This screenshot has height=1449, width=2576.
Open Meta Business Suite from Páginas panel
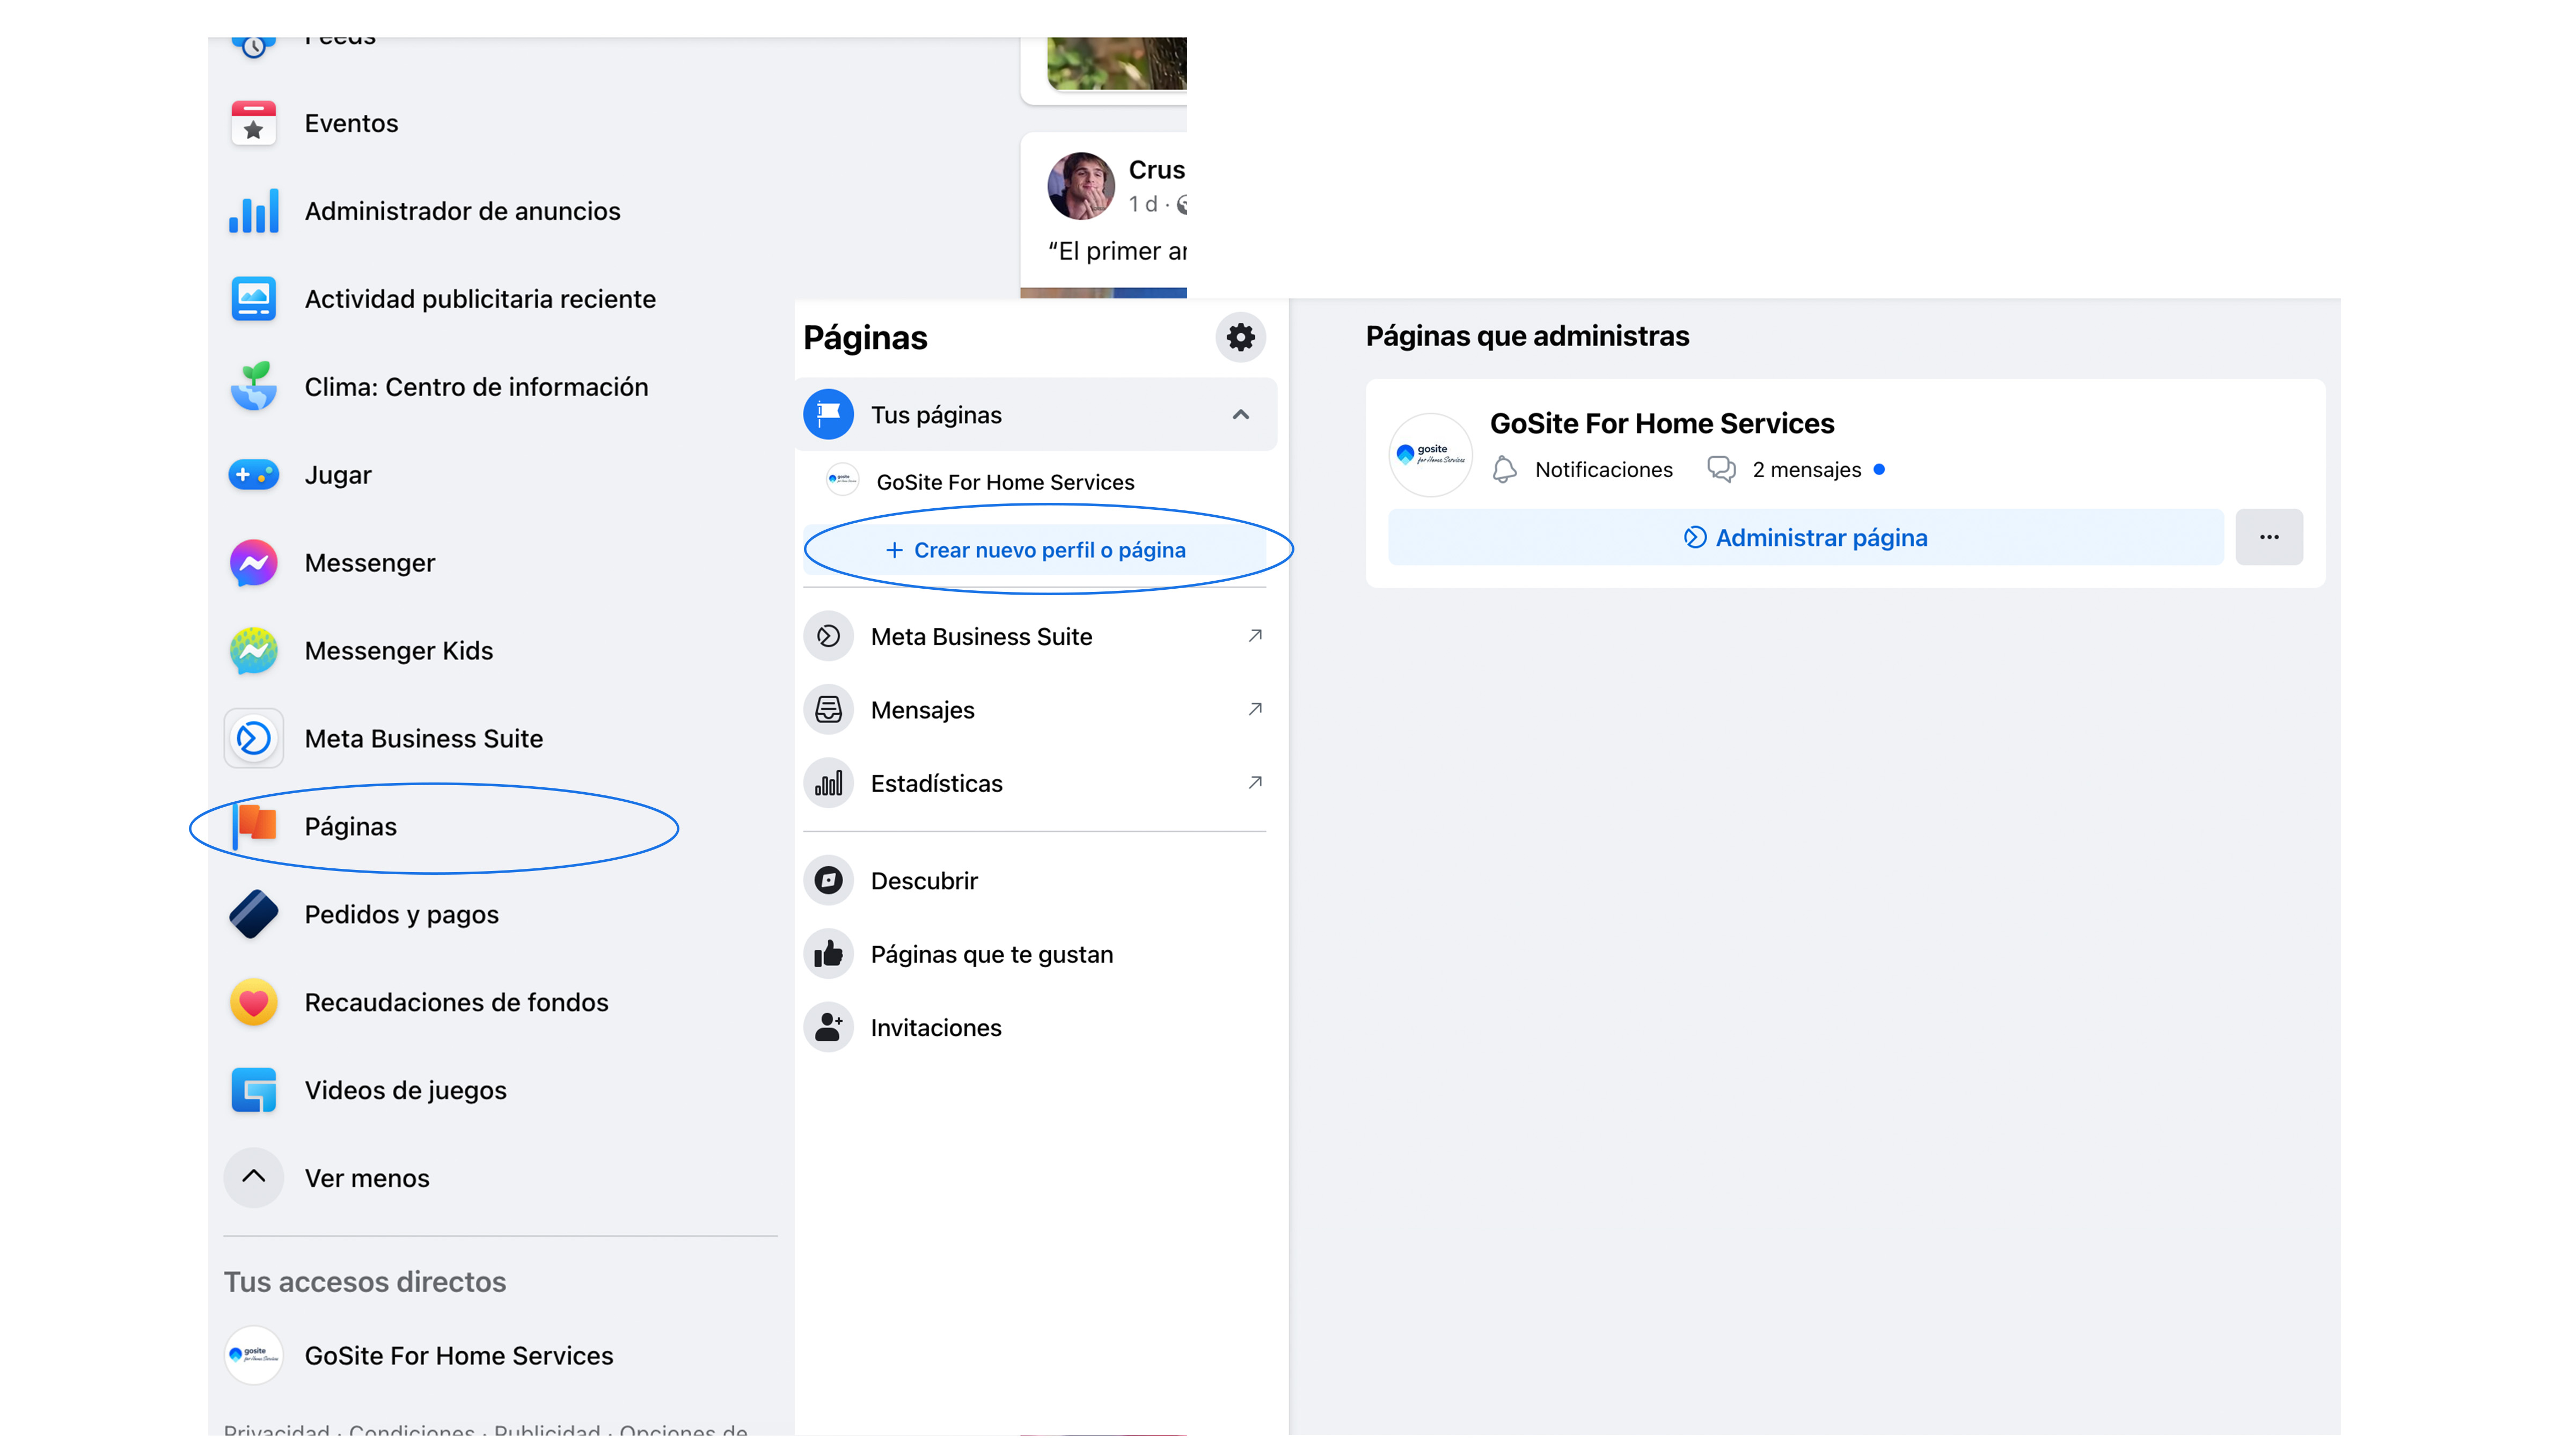tap(981, 637)
